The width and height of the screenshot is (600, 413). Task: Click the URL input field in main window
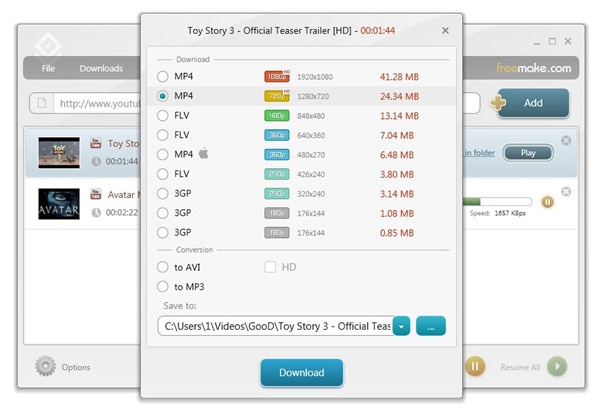(x=97, y=103)
